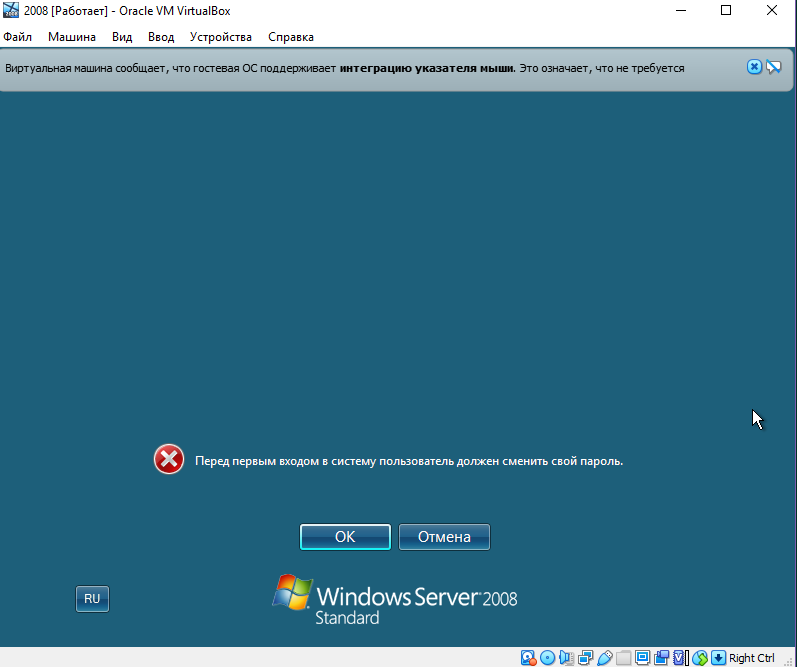Open the Вид menu
Viewport: 797px width, 667px height.
tap(122, 37)
